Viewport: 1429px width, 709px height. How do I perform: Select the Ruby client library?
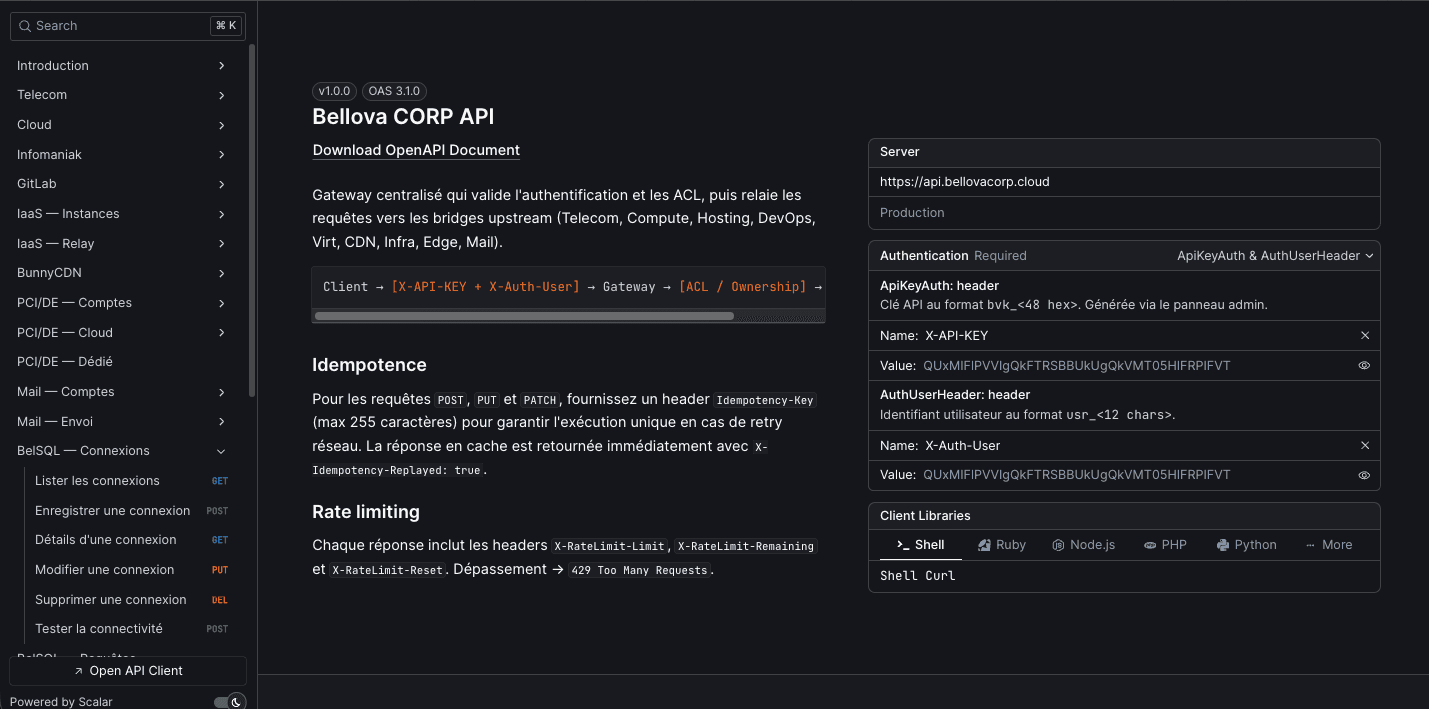(1001, 544)
